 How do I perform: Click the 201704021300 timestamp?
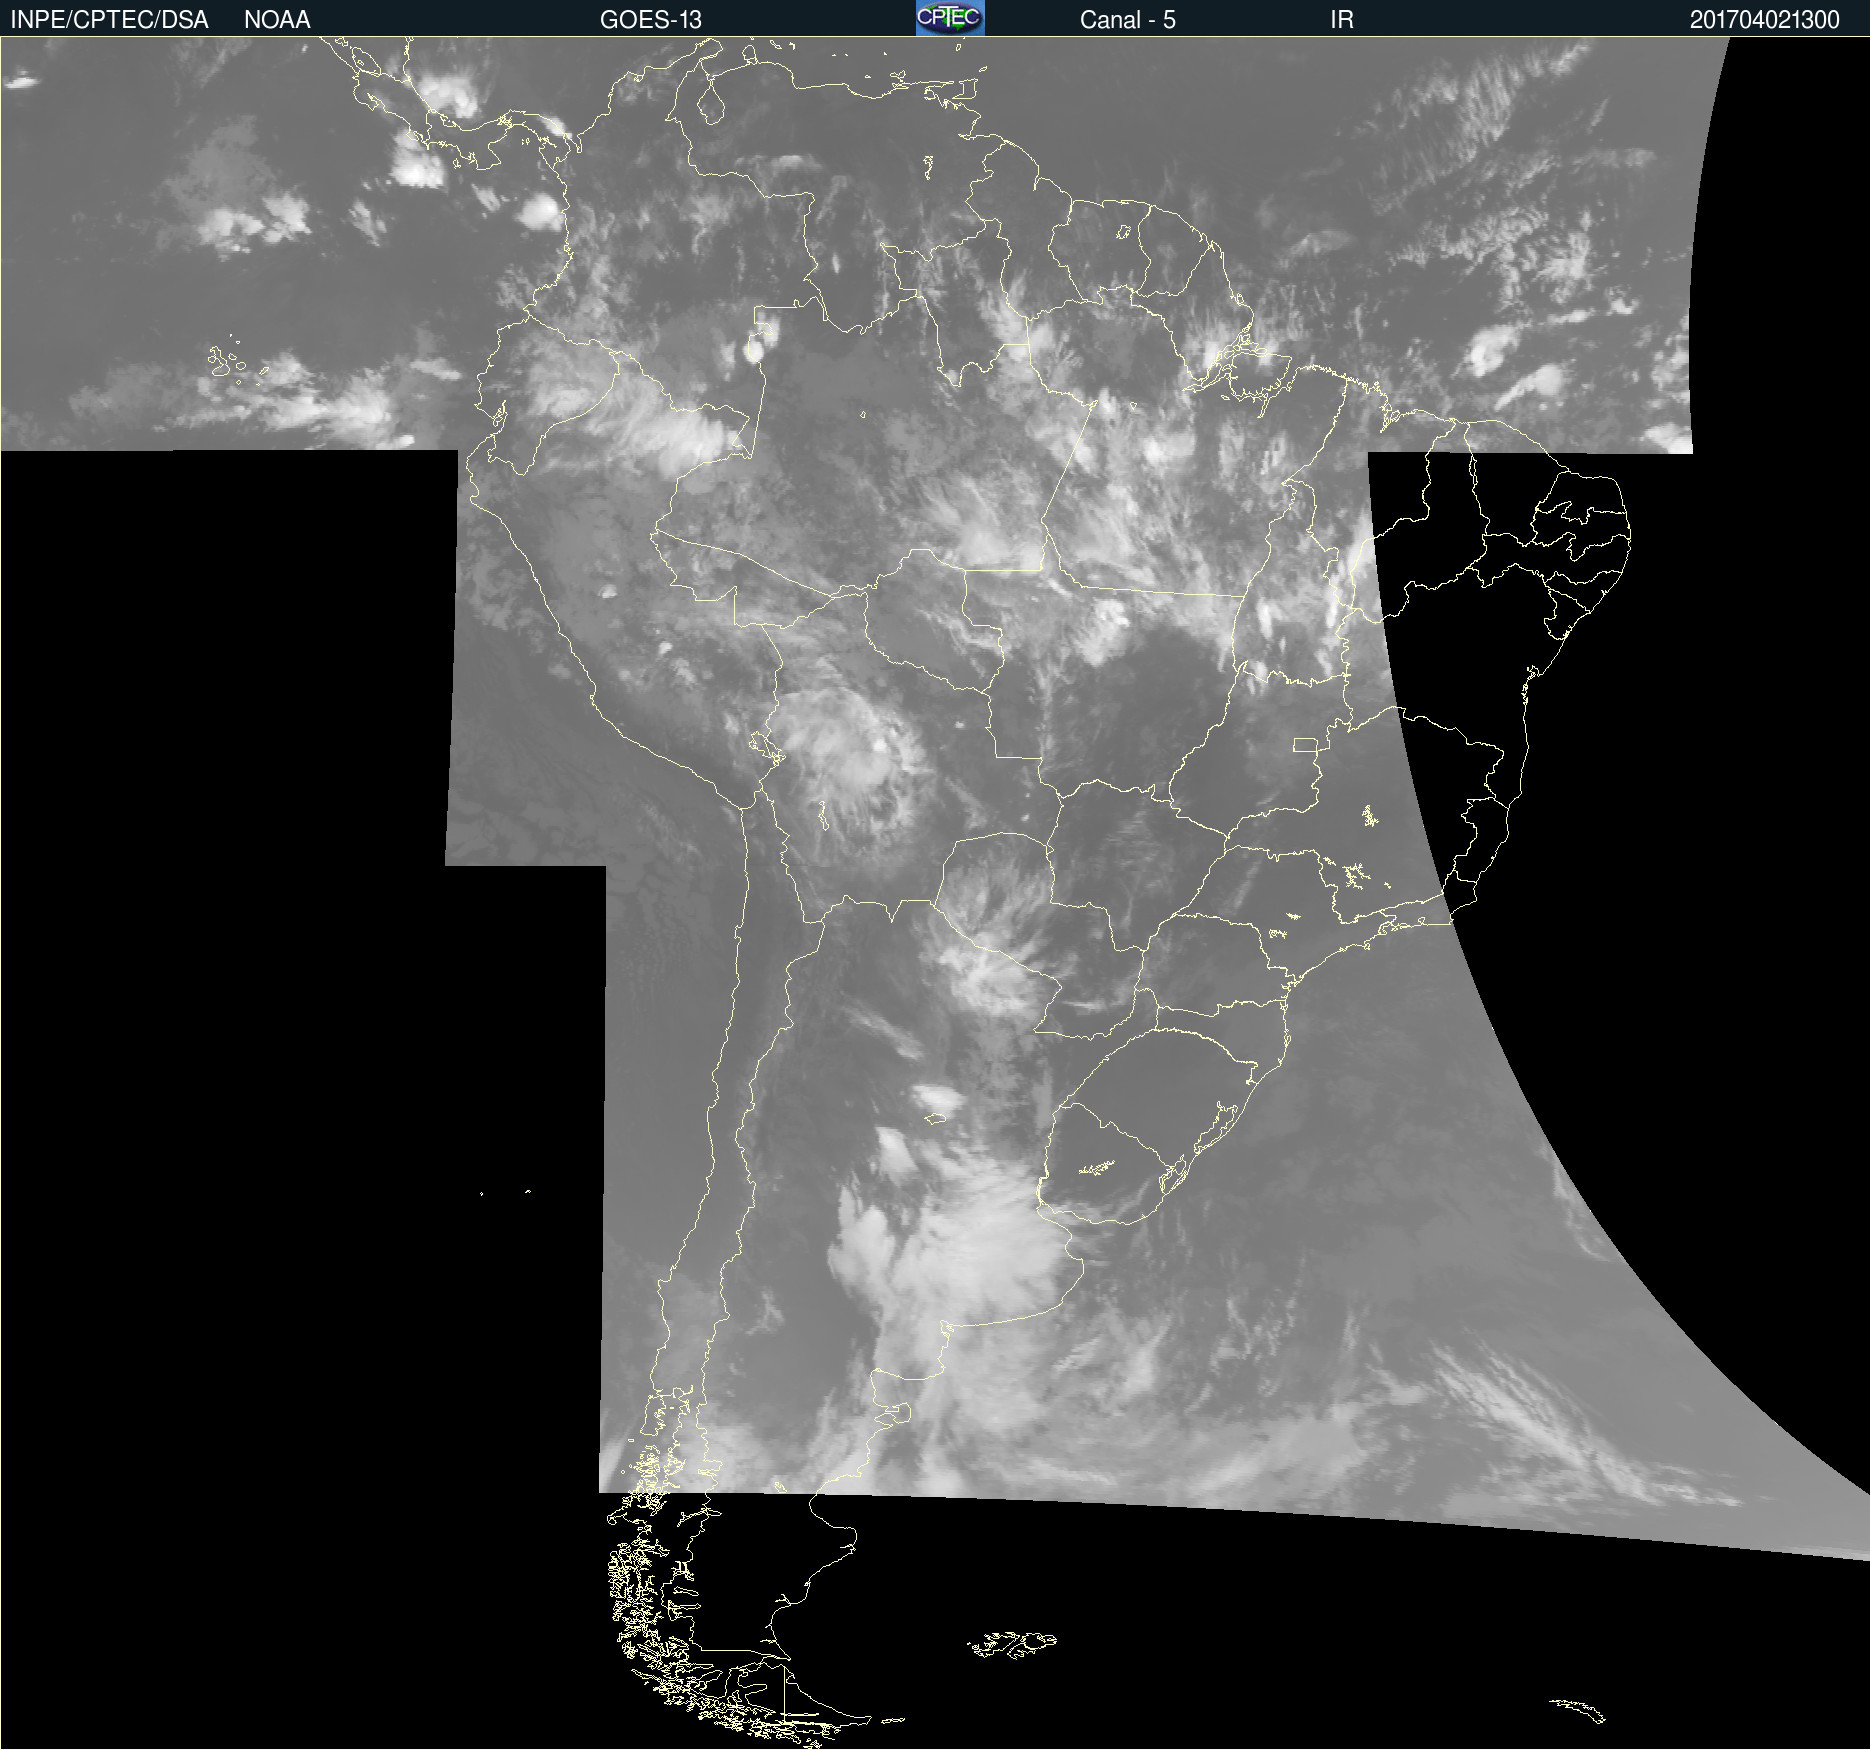[1765, 20]
